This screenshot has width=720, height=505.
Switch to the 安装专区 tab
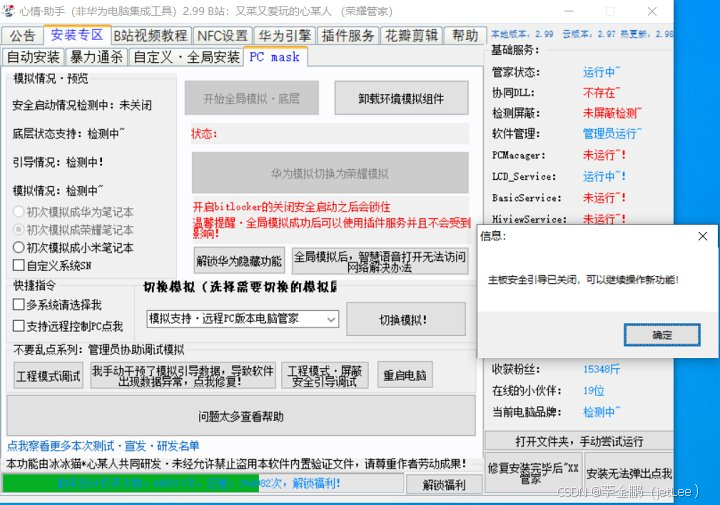coord(77,34)
